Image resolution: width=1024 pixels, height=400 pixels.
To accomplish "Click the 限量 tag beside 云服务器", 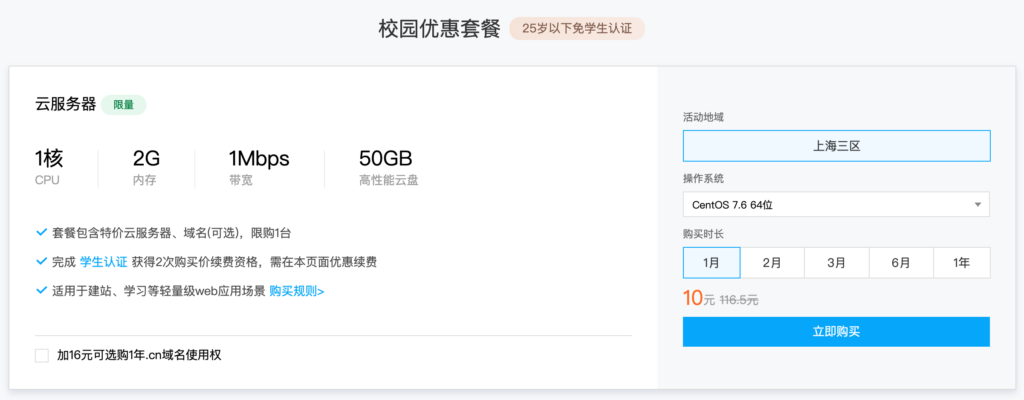I will [124, 104].
